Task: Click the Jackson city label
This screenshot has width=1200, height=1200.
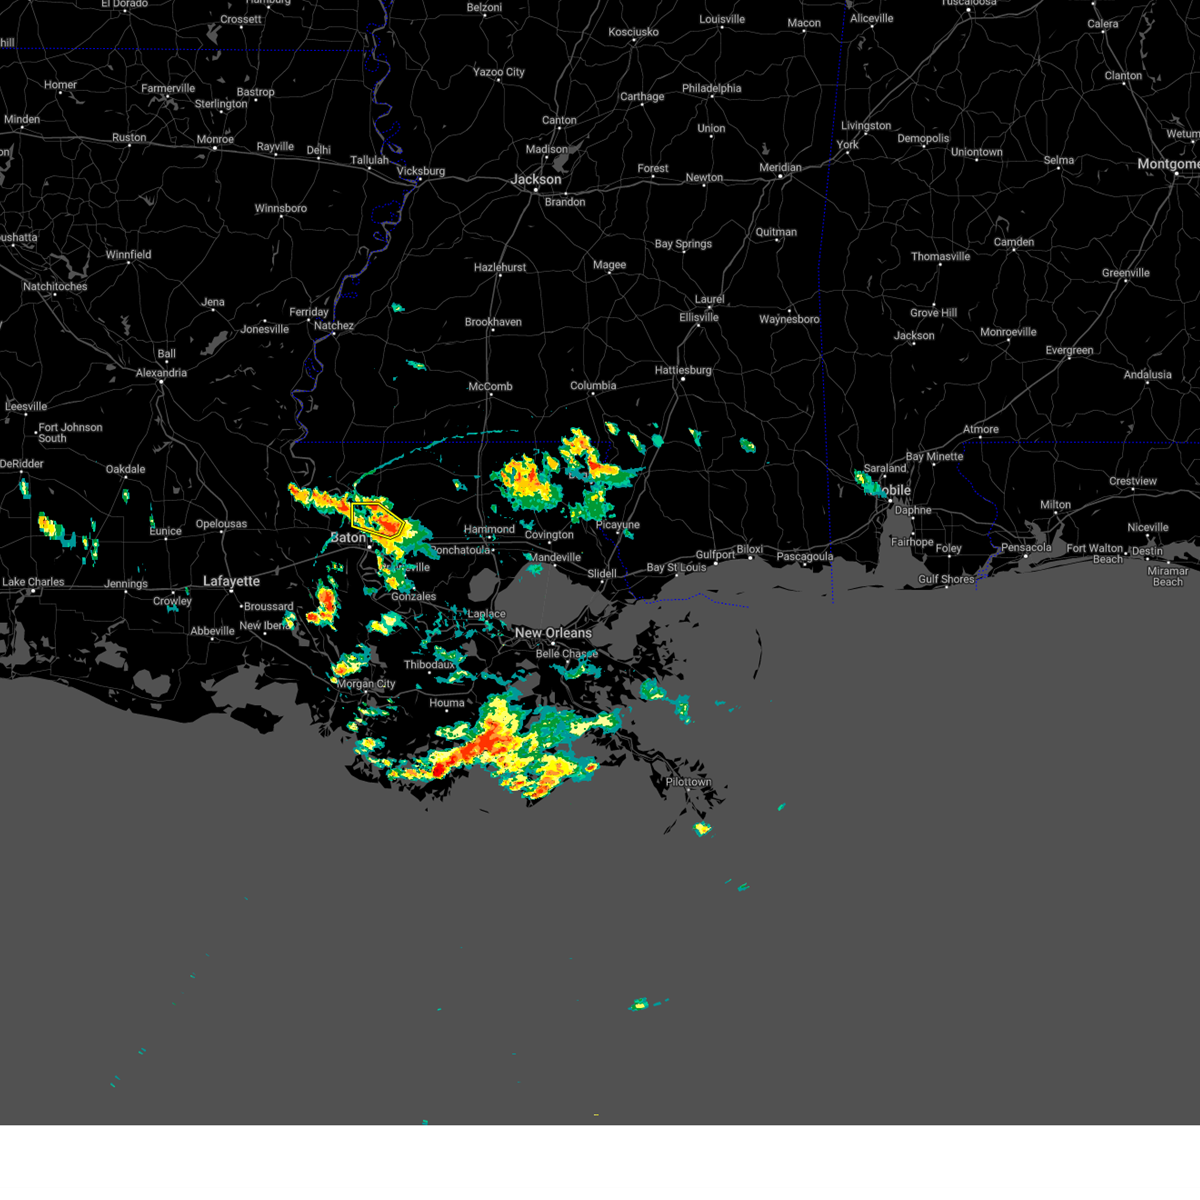Action: [x=536, y=179]
